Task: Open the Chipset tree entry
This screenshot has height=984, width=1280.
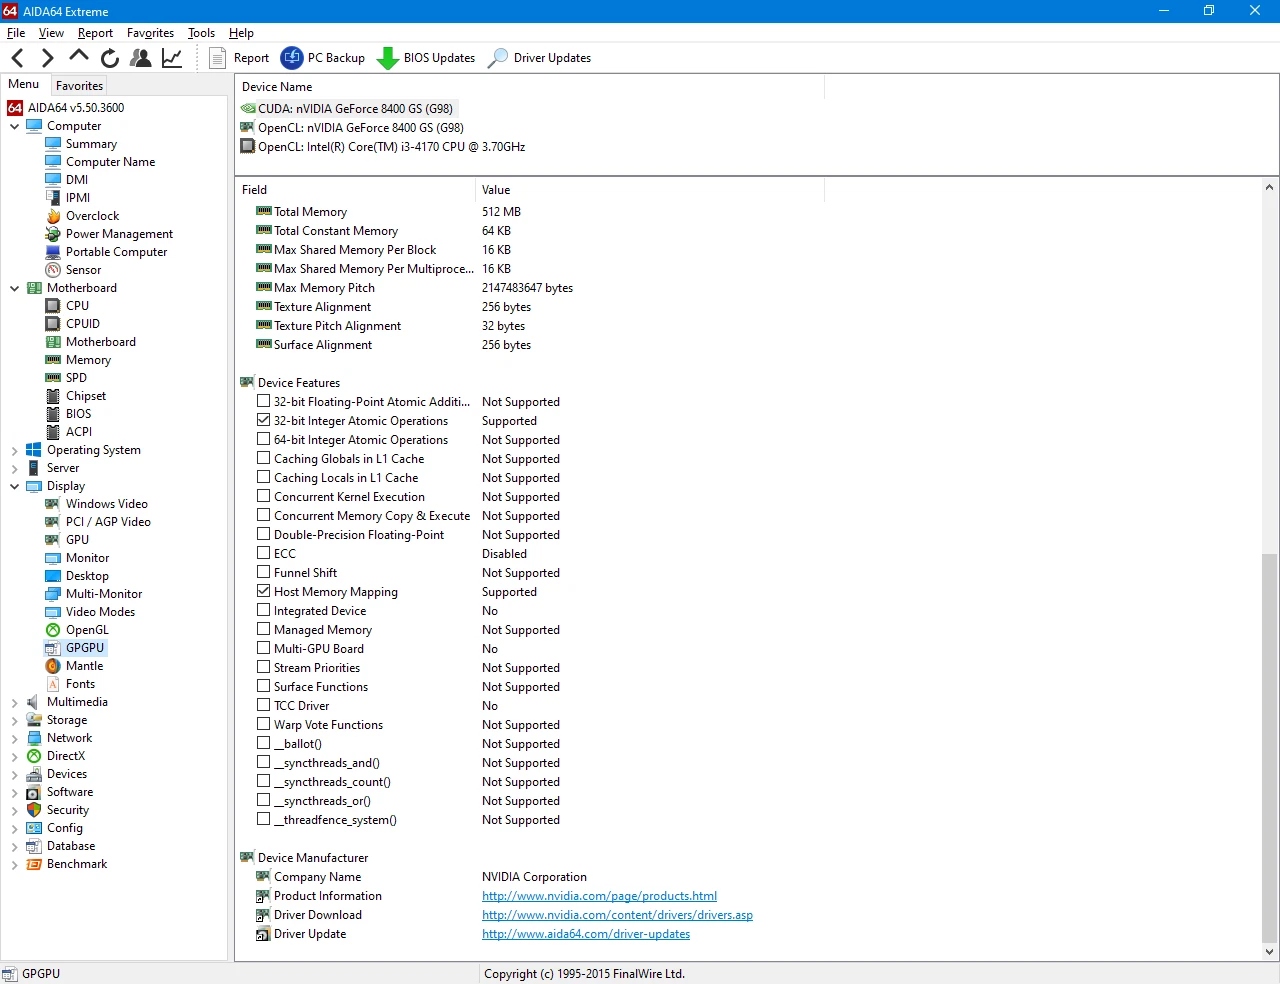Action: (85, 396)
